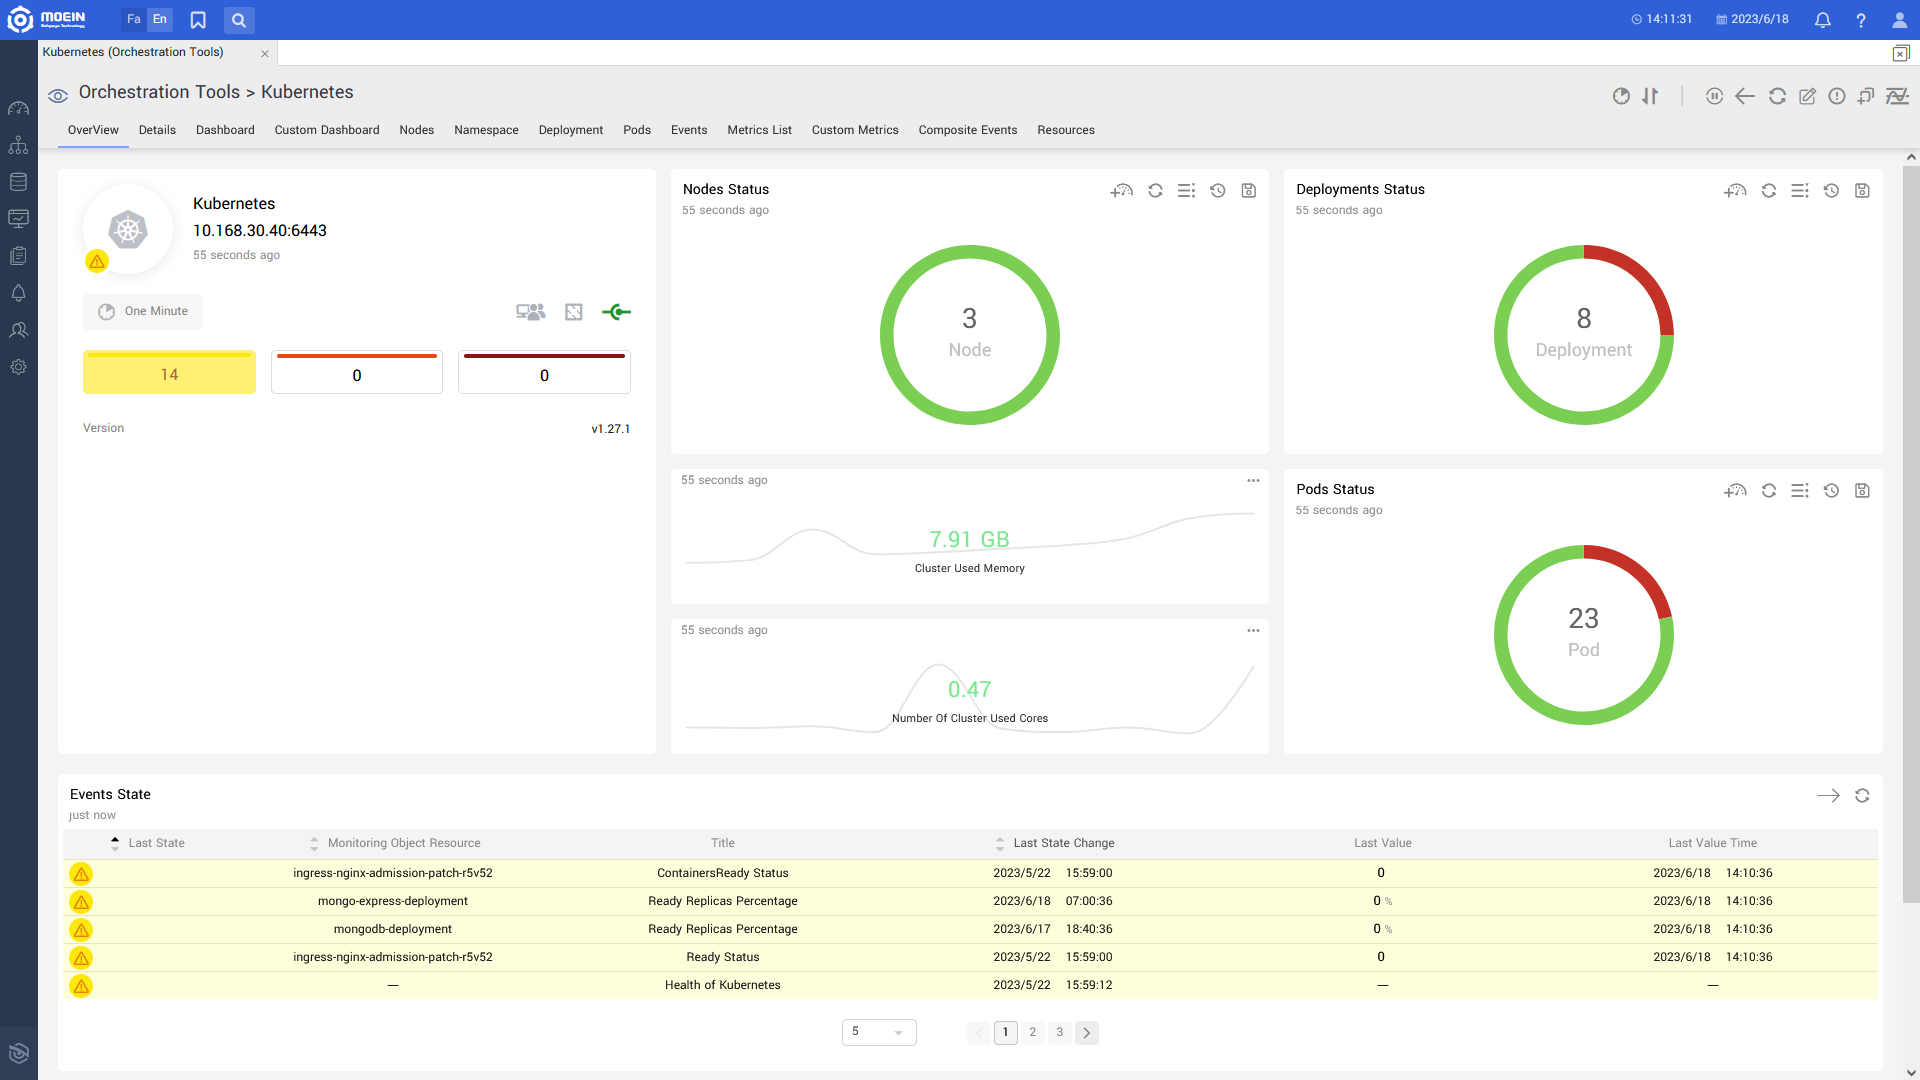The height and width of the screenshot is (1080, 1920).
Task: Open the users icon in sidebar
Action: (18, 330)
